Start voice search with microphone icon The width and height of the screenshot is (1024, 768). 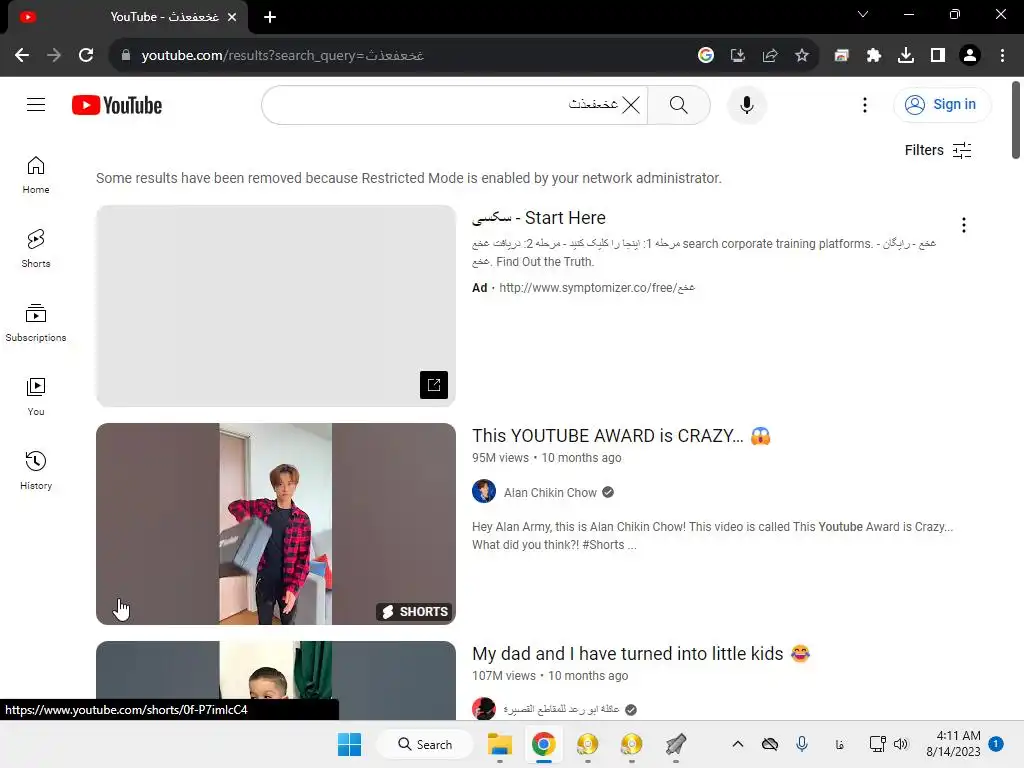coord(746,104)
